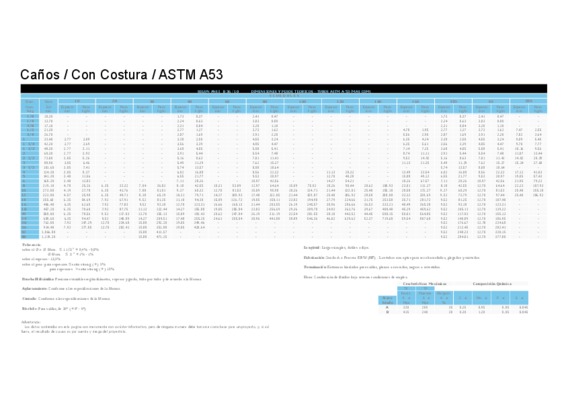Click the 'Biselado' note line
Image resolution: width=566 pixels, height=400 pixels.
54,309
